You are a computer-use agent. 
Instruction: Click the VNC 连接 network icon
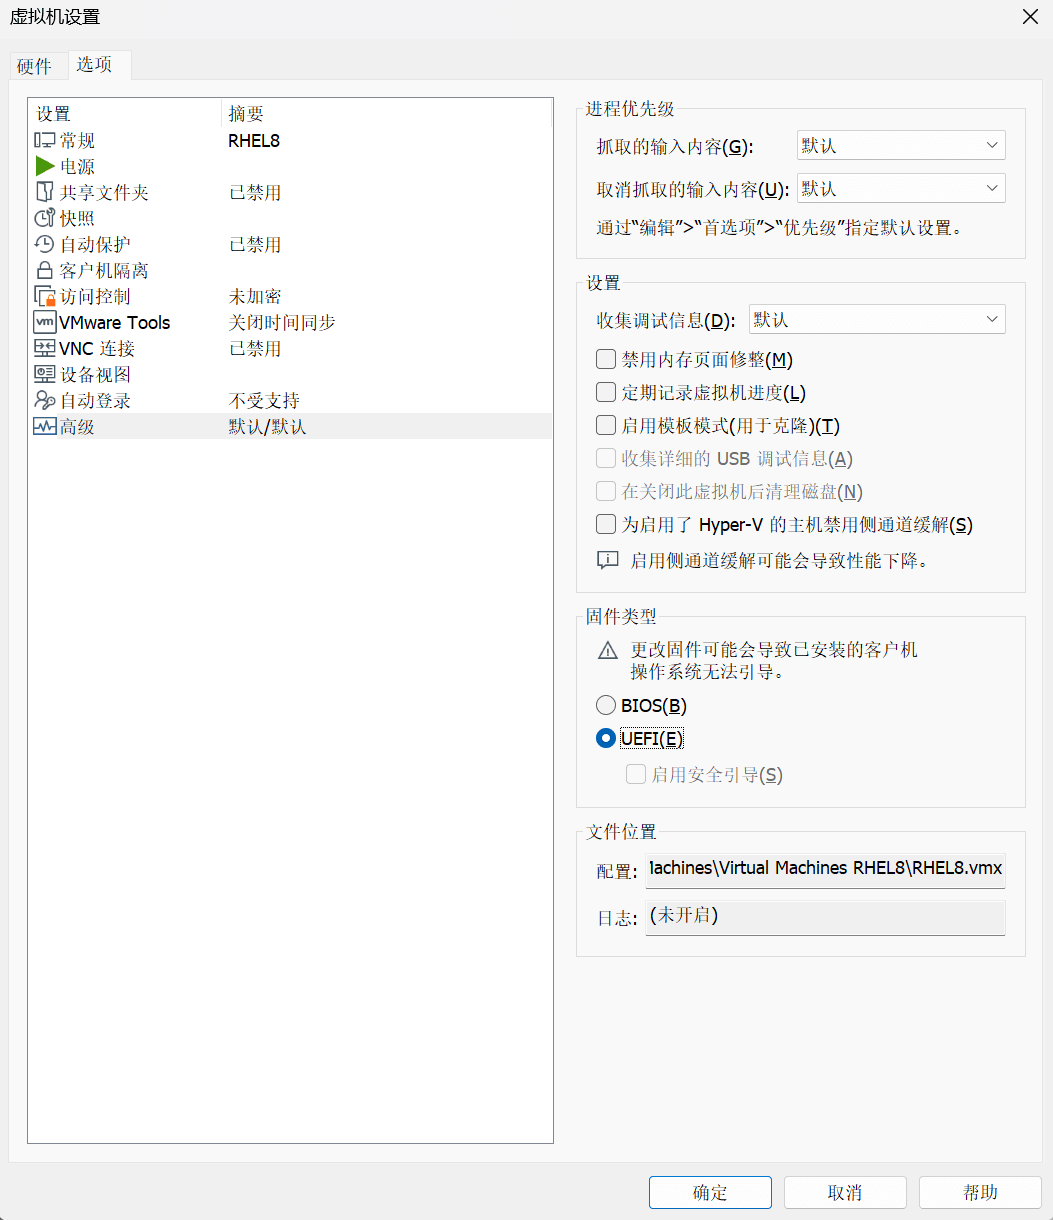point(45,349)
